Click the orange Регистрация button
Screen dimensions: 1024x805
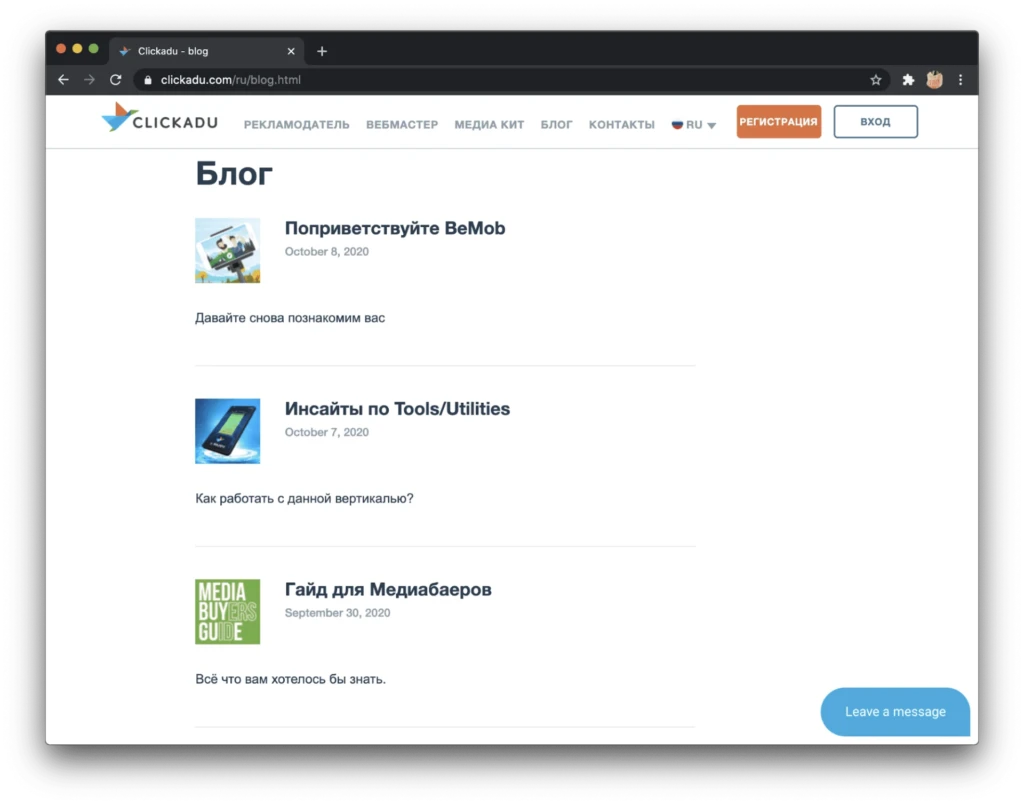click(778, 121)
